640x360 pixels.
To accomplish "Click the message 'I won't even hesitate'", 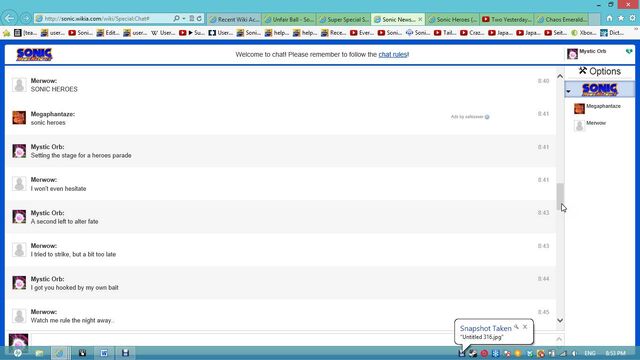I will point(58,189).
